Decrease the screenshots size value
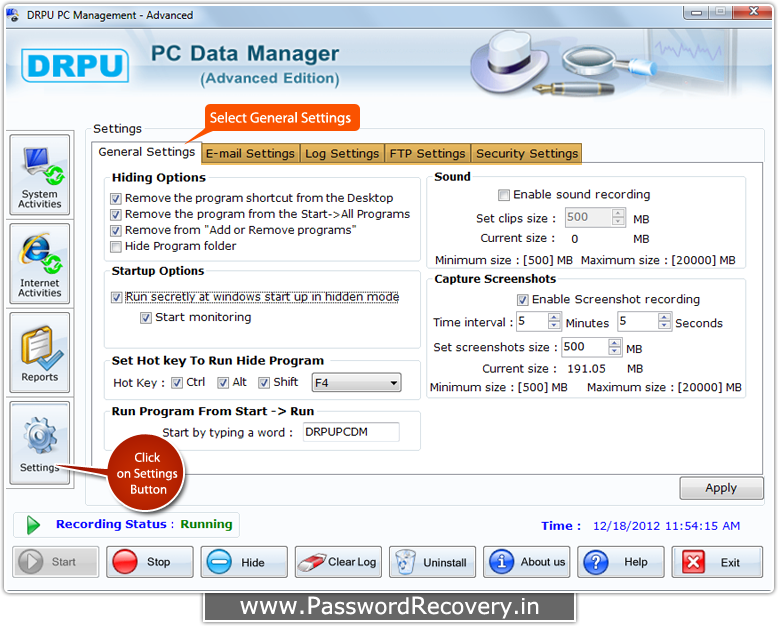Screen dimensions: 778x626 (615, 351)
